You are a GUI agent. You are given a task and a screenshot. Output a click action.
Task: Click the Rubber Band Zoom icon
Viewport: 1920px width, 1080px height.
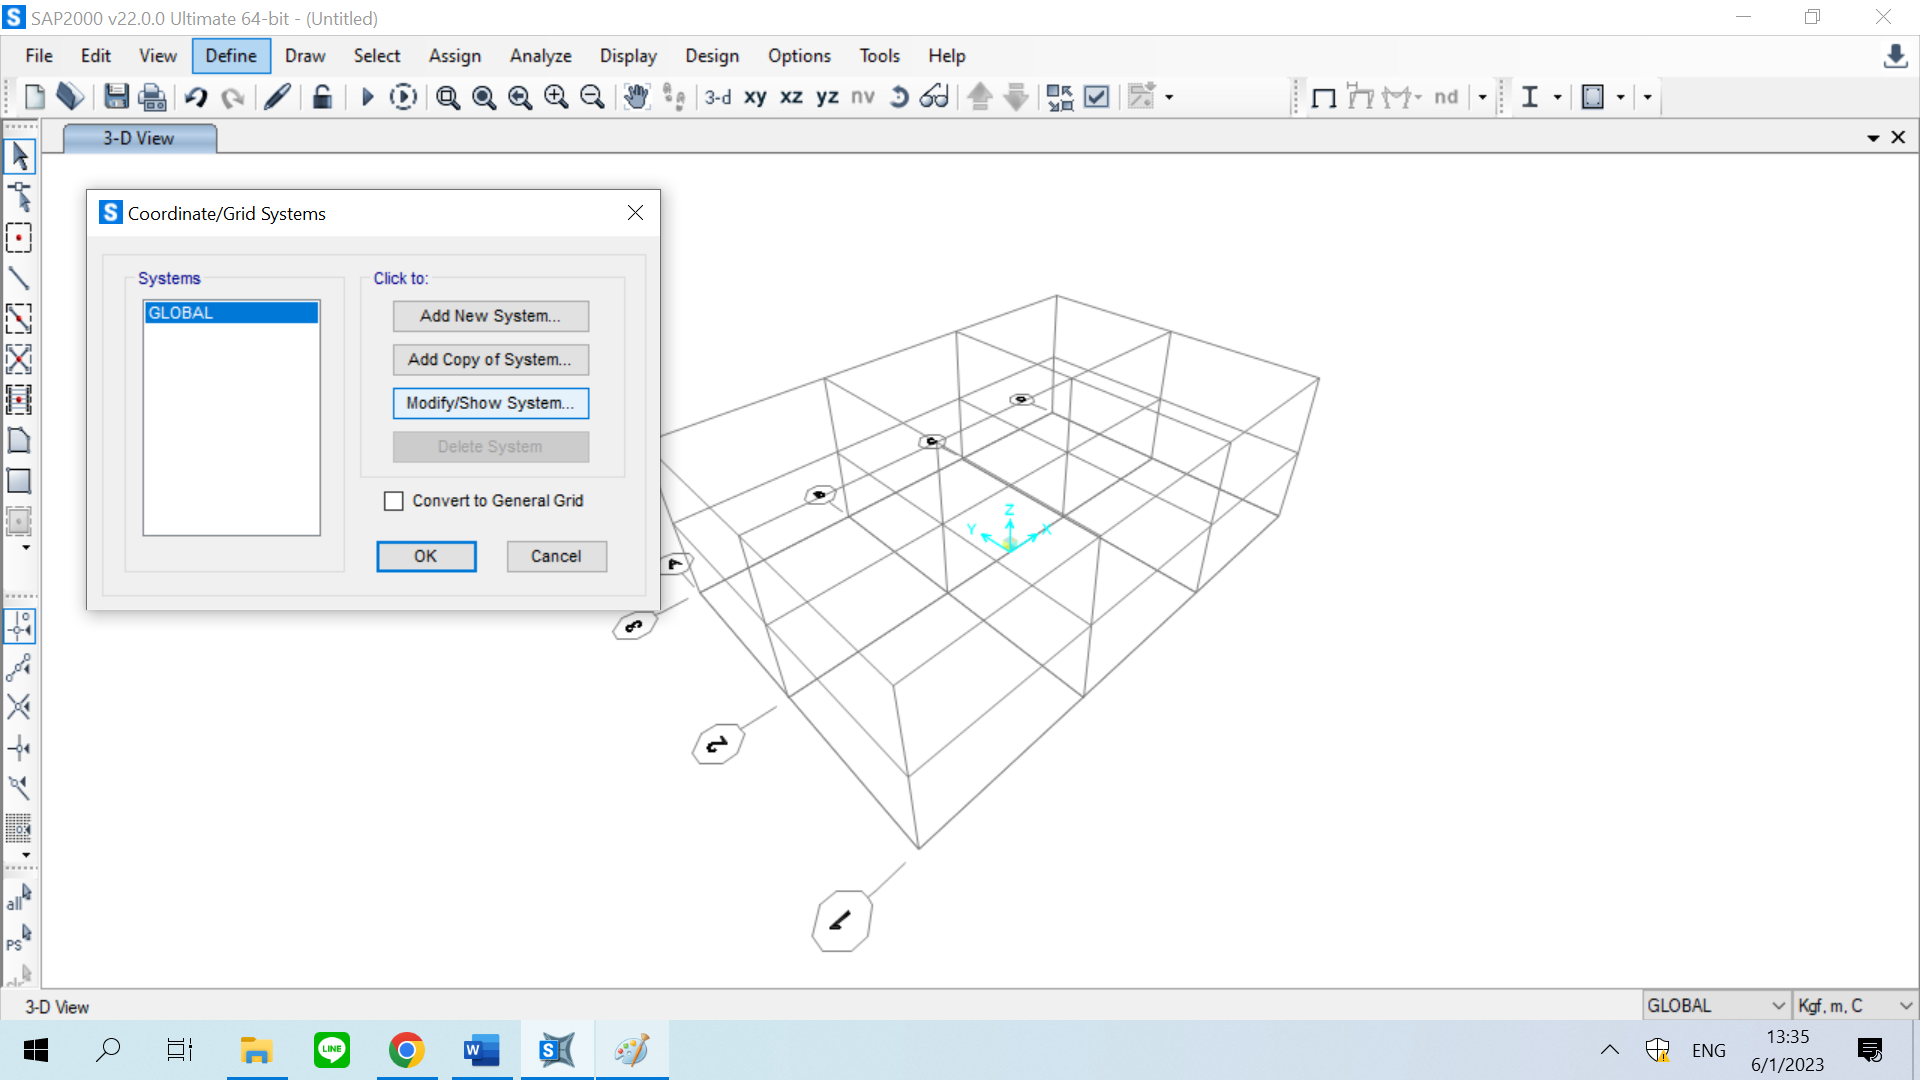[x=448, y=97]
